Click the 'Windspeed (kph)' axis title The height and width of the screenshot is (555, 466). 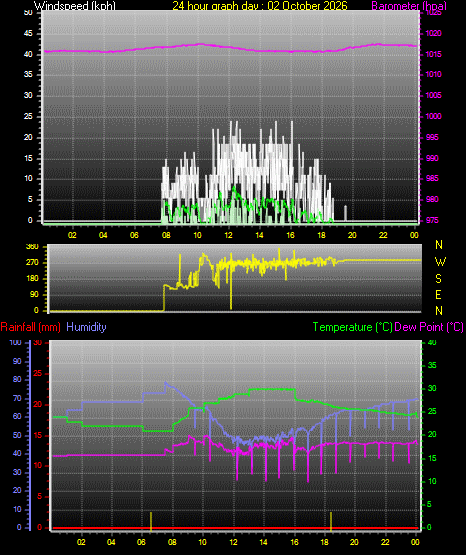[74, 6]
